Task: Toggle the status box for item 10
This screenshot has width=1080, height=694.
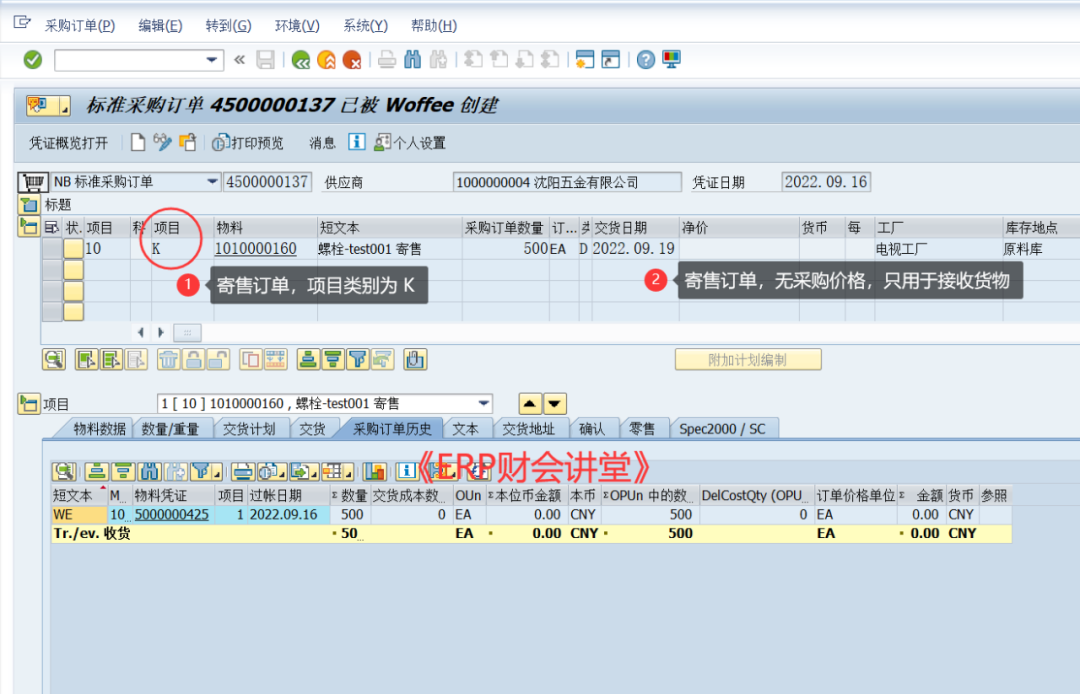Action: pos(73,249)
